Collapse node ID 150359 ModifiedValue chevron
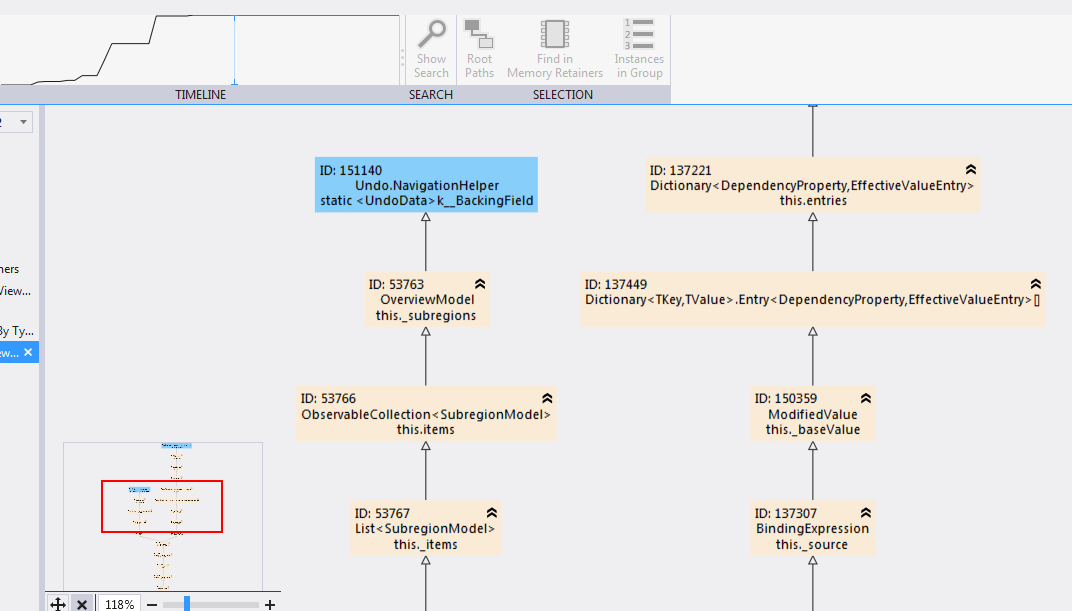 click(866, 398)
